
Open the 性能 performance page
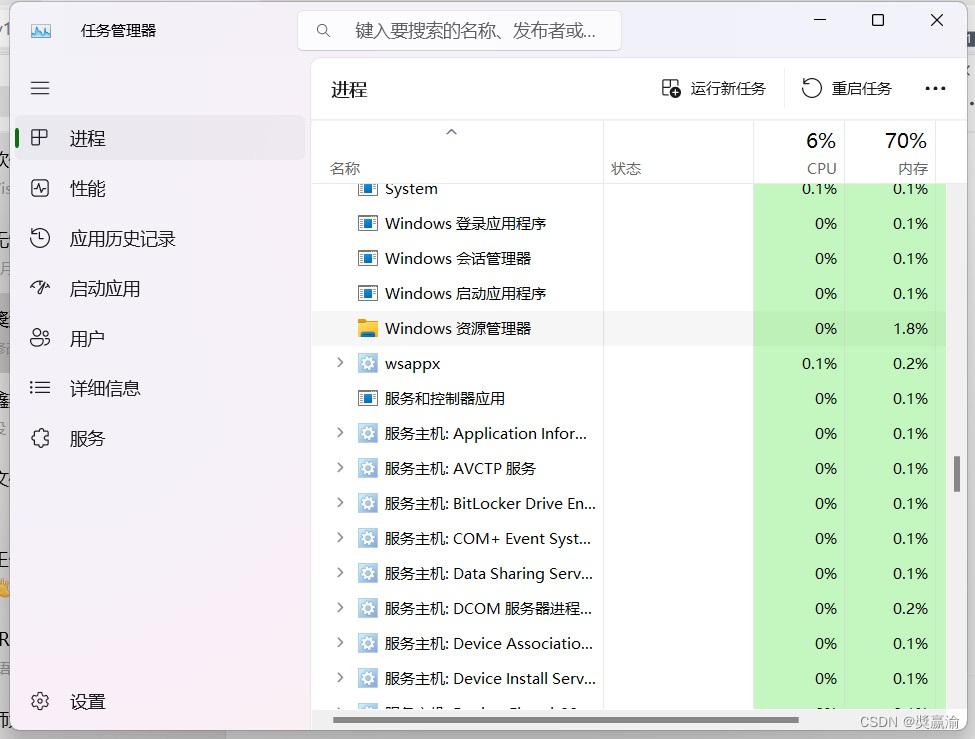[x=160, y=188]
